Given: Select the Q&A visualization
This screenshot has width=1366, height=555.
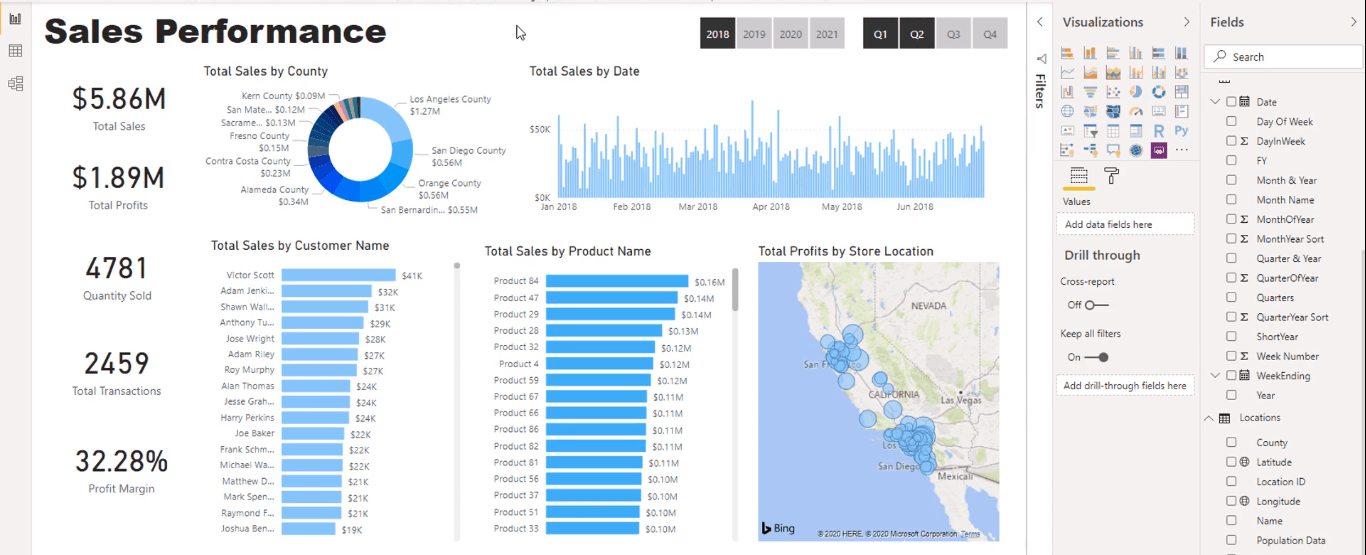Looking at the screenshot, I should [x=1113, y=149].
